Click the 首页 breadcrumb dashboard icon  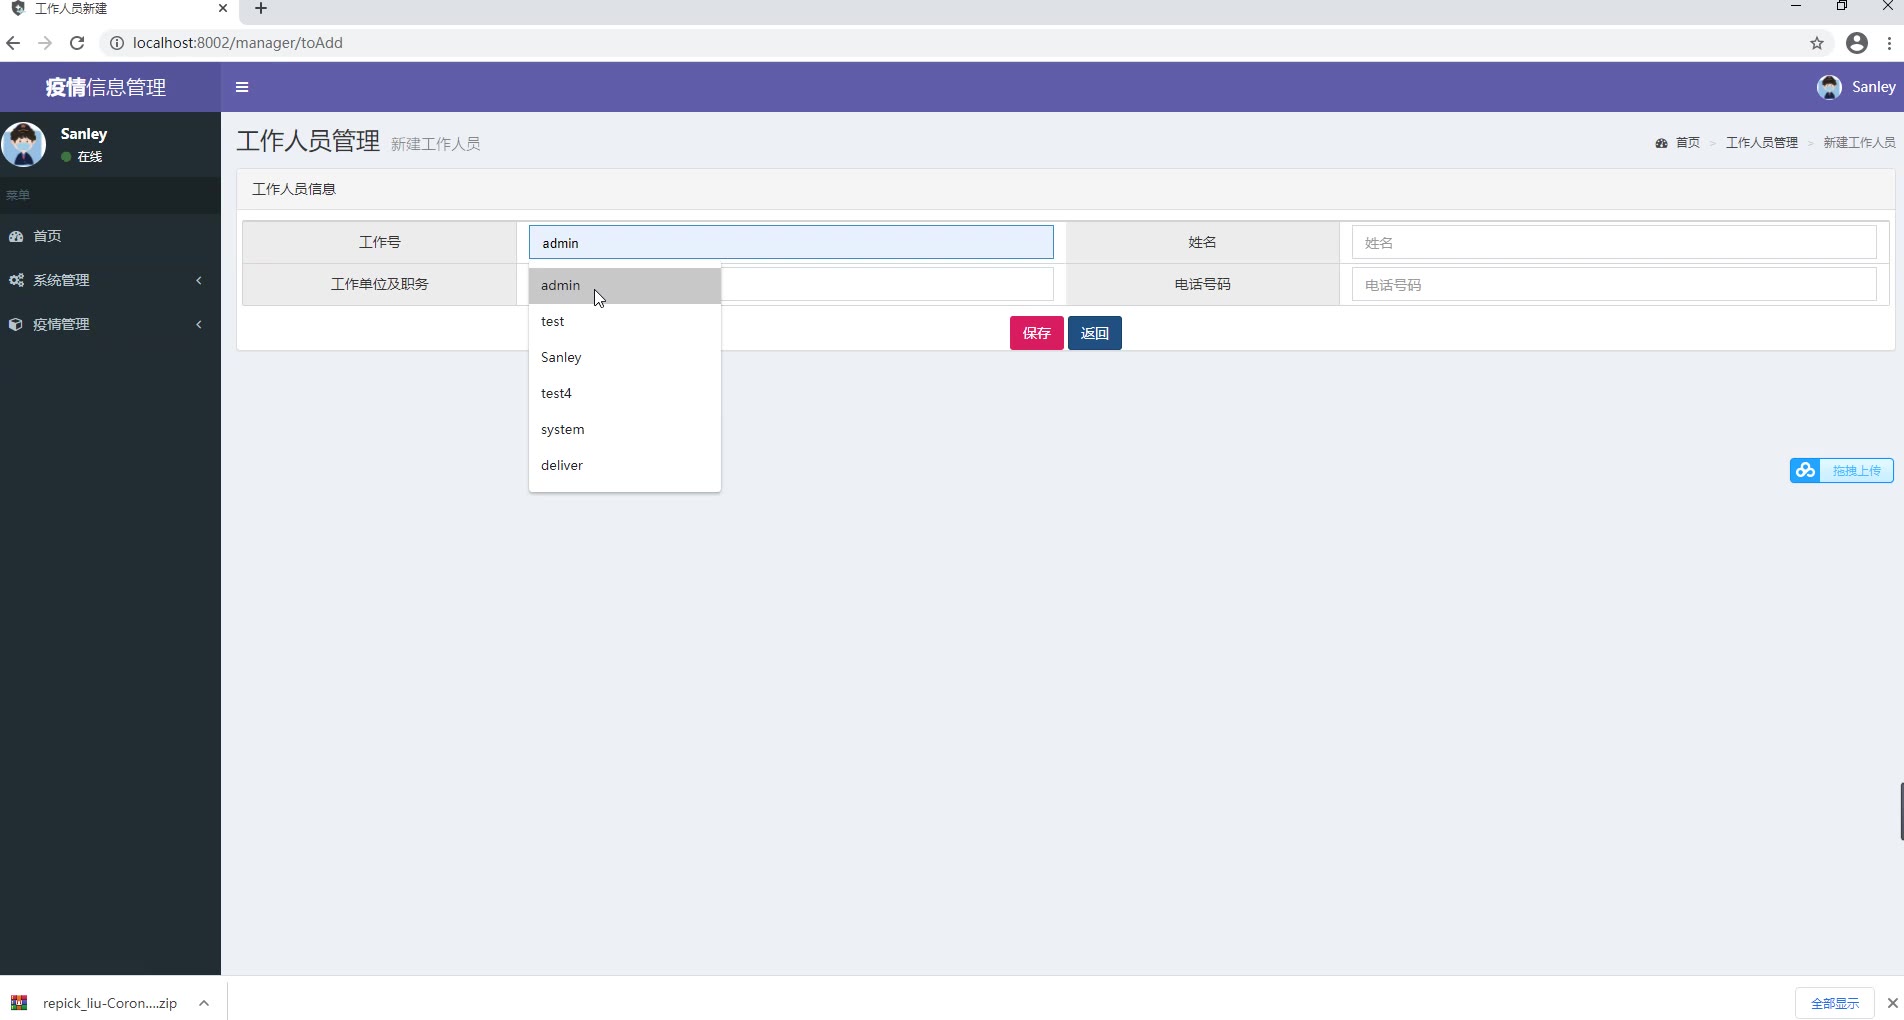1661,143
